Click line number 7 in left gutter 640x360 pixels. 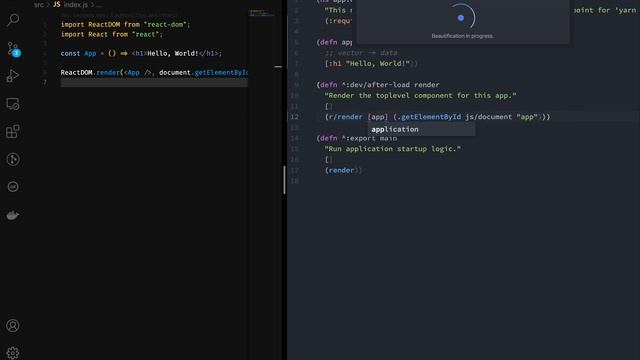tap(45, 82)
